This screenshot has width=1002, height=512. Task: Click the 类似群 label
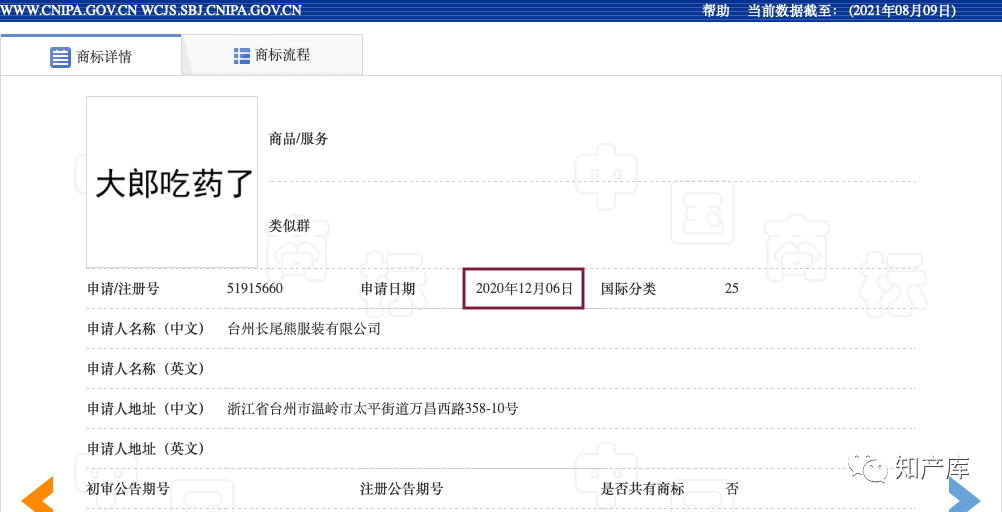(289, 226)
